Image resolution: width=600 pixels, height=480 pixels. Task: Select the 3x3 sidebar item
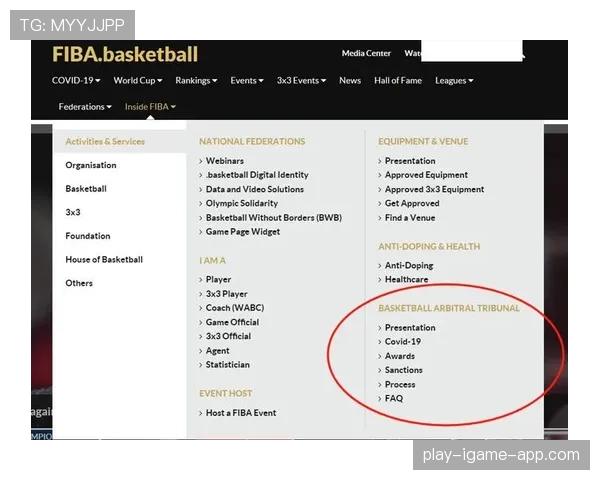(73, 212)
